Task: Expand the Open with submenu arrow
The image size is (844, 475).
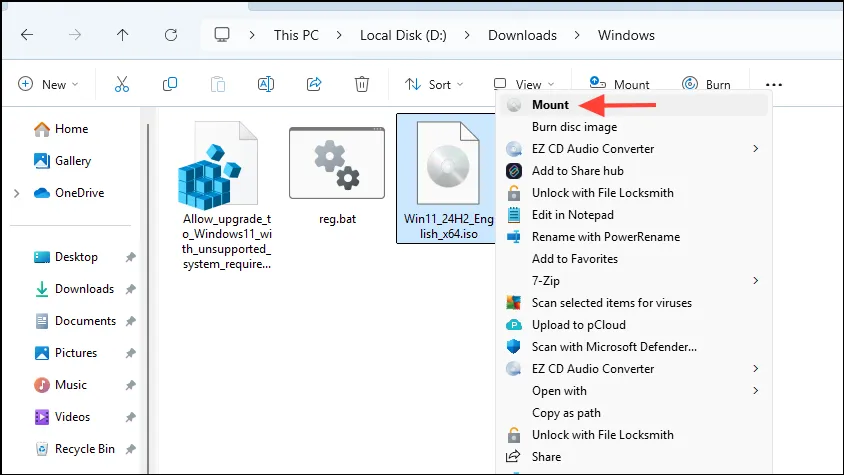Action: click(x=756, y=390)
